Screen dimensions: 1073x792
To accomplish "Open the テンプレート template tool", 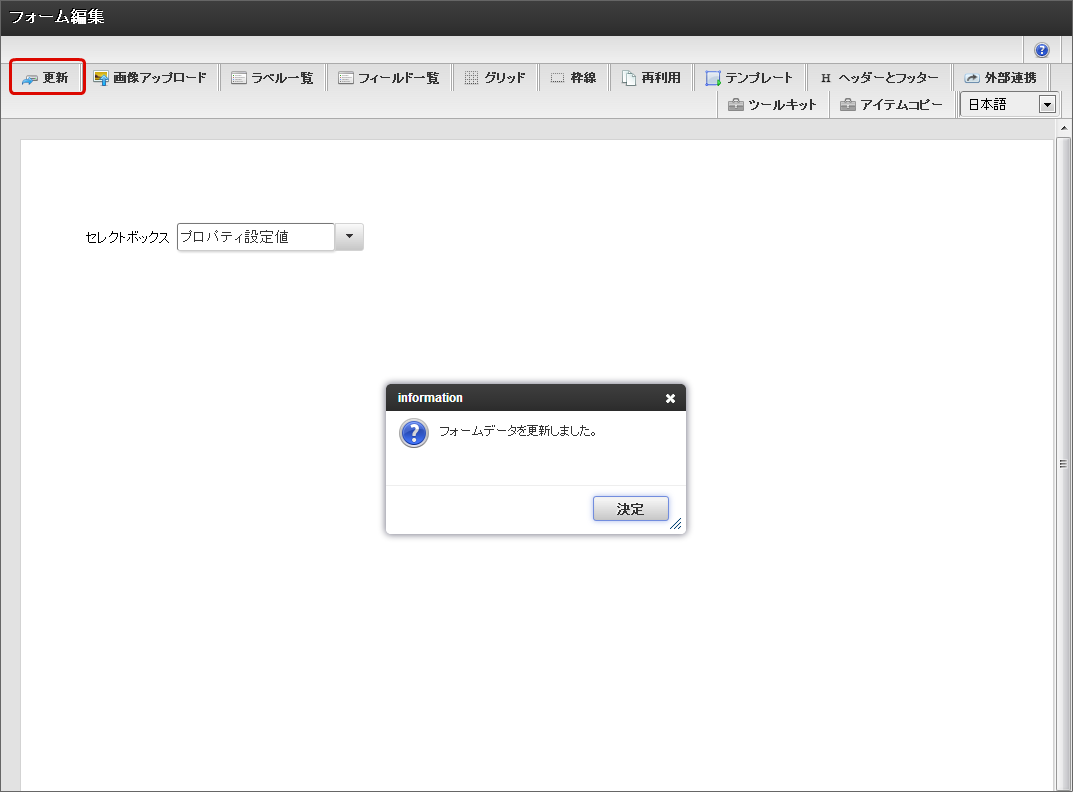I will 749,77.
